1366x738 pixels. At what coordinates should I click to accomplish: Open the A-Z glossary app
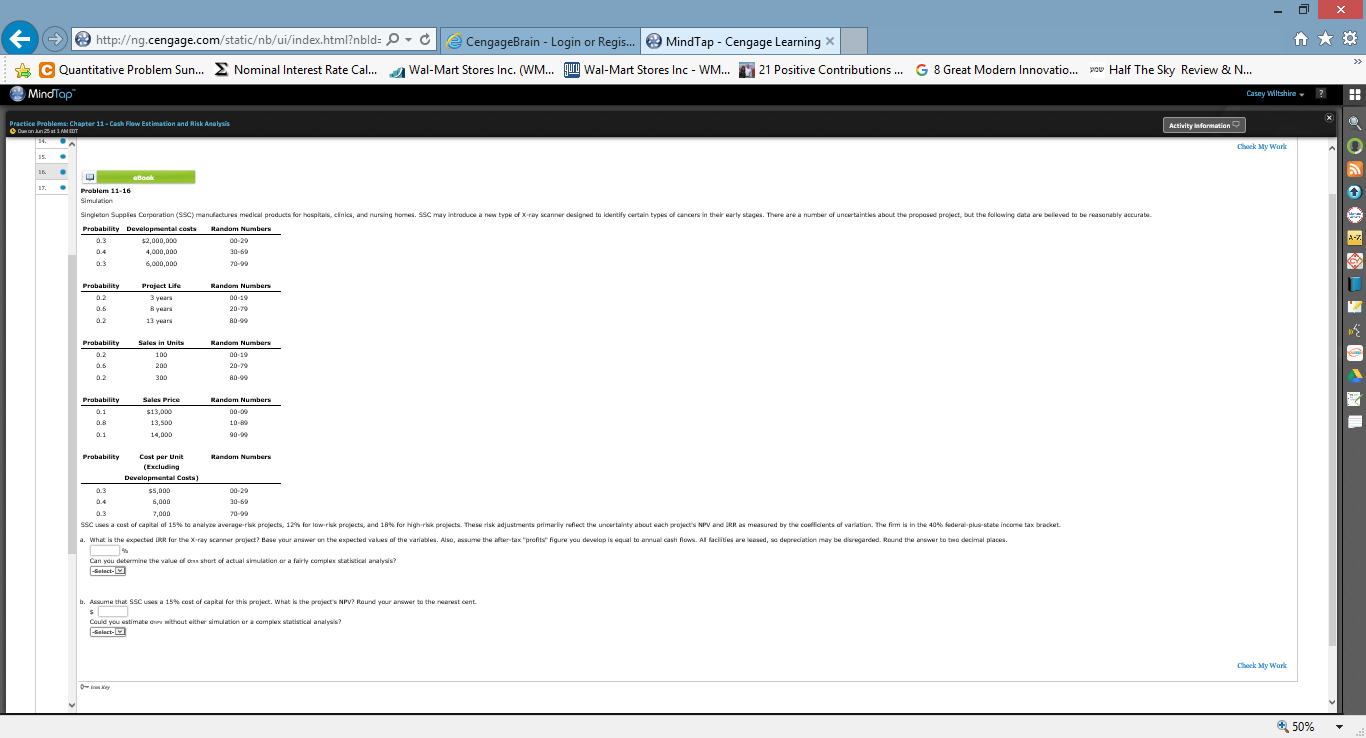[1355, 238]
